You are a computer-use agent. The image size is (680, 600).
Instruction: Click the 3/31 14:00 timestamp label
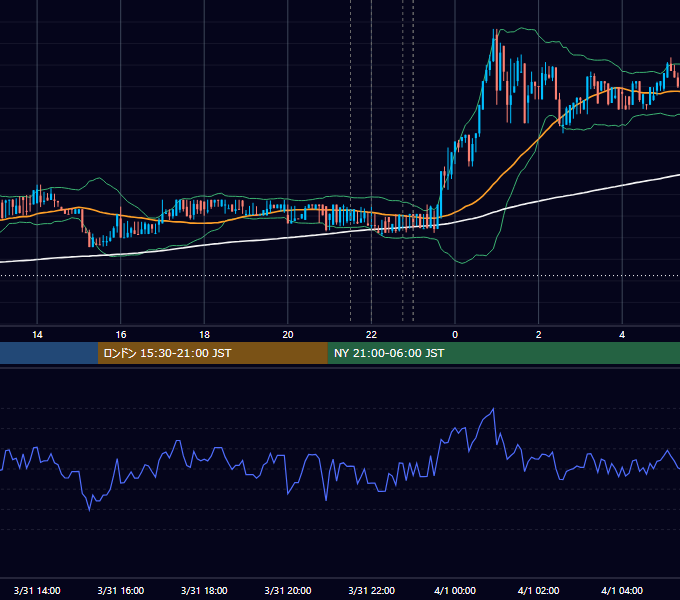37,590
